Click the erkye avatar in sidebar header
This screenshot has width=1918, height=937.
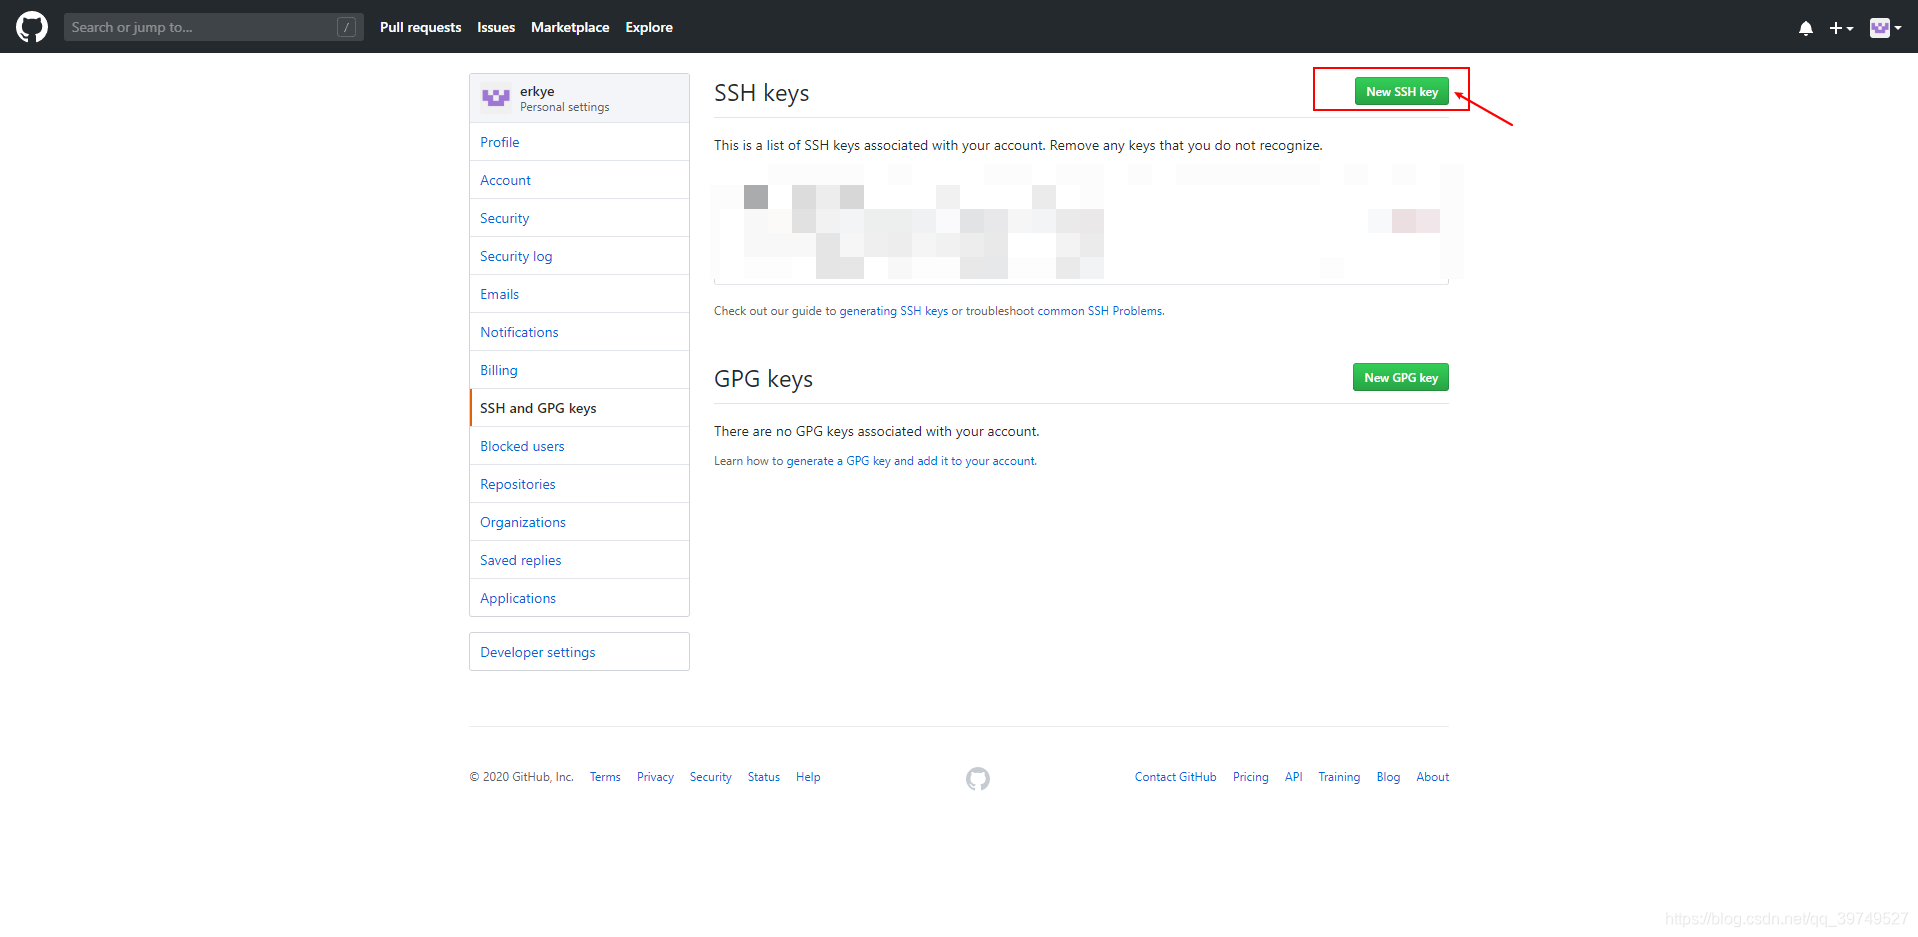496,98
